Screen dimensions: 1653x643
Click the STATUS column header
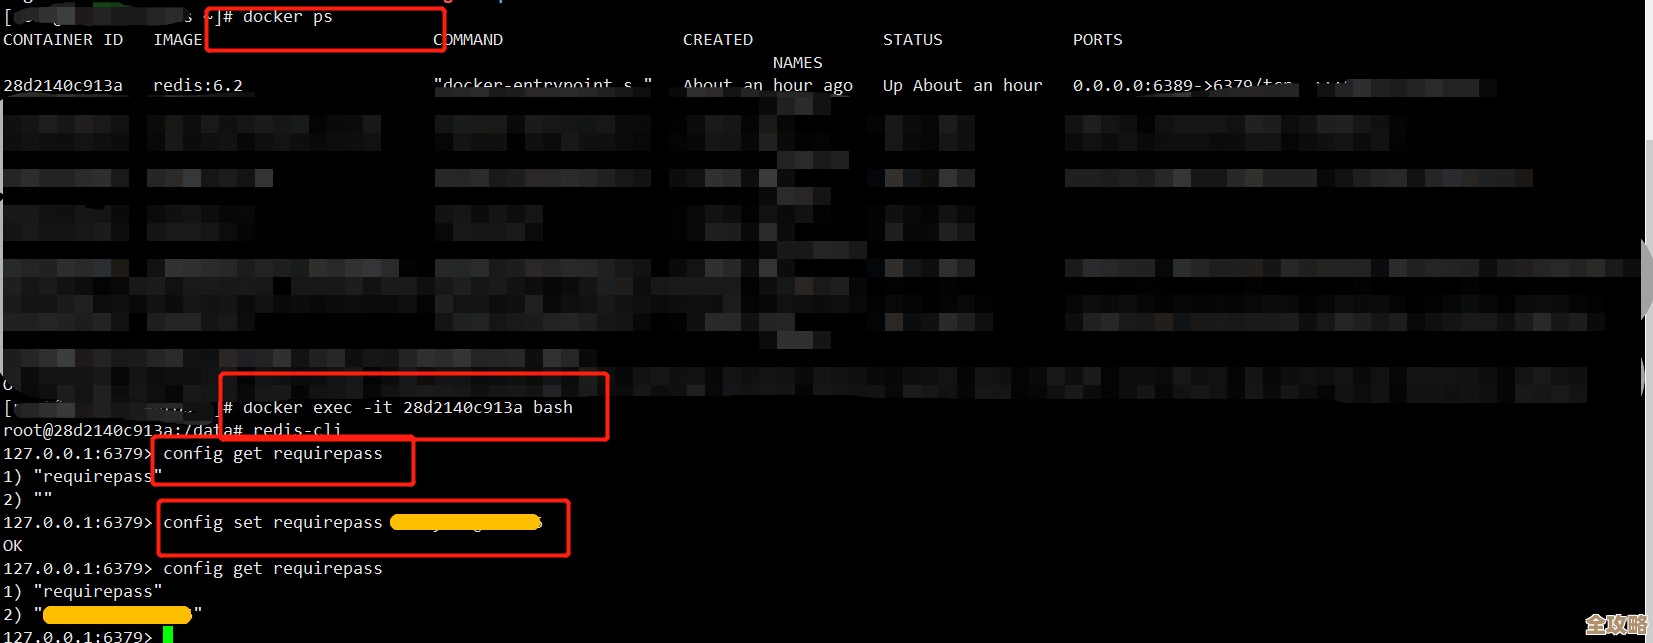click(912, 40)
